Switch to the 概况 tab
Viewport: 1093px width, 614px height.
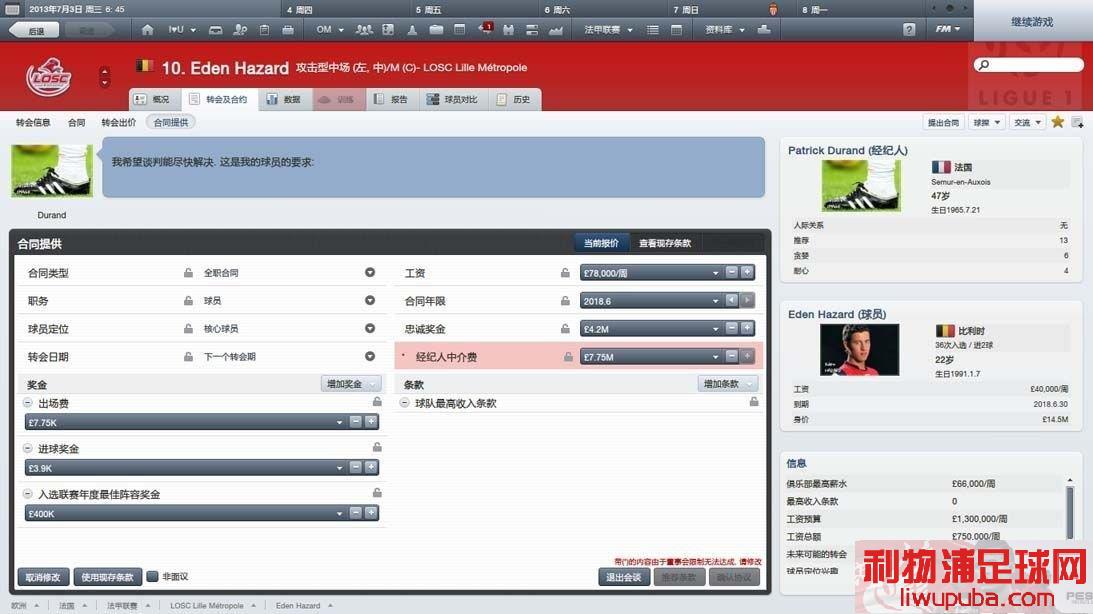[154, 100]
